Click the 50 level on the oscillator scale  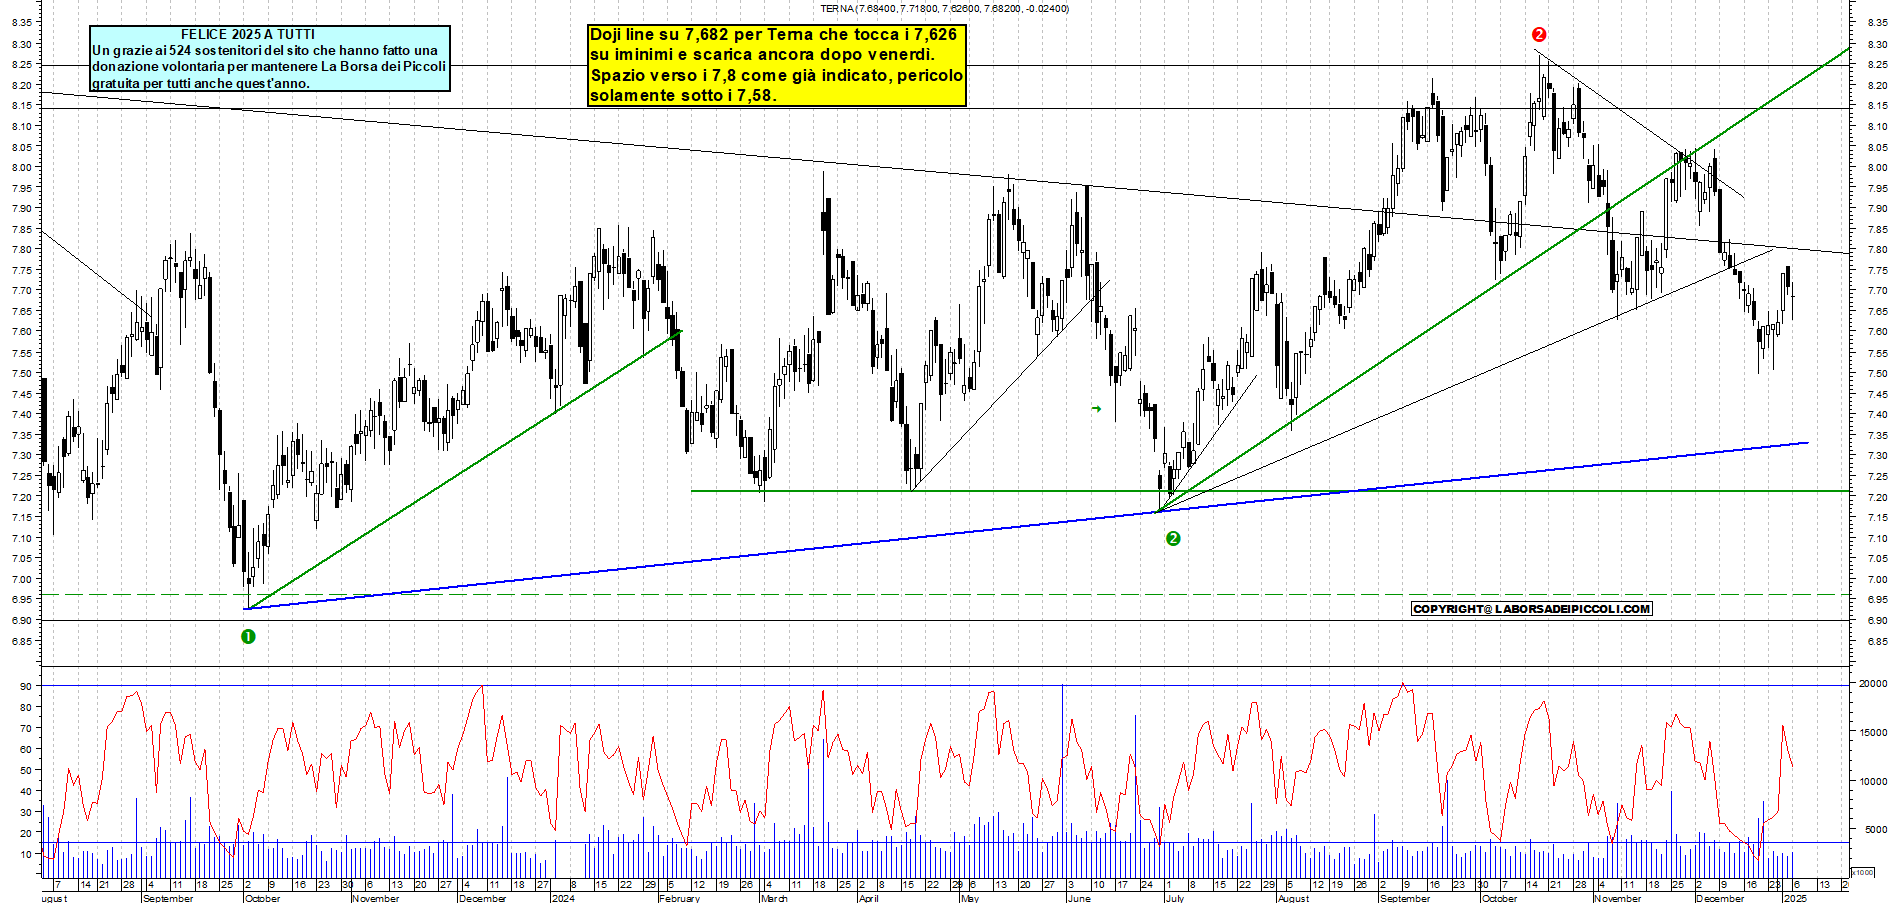point(25,771)
